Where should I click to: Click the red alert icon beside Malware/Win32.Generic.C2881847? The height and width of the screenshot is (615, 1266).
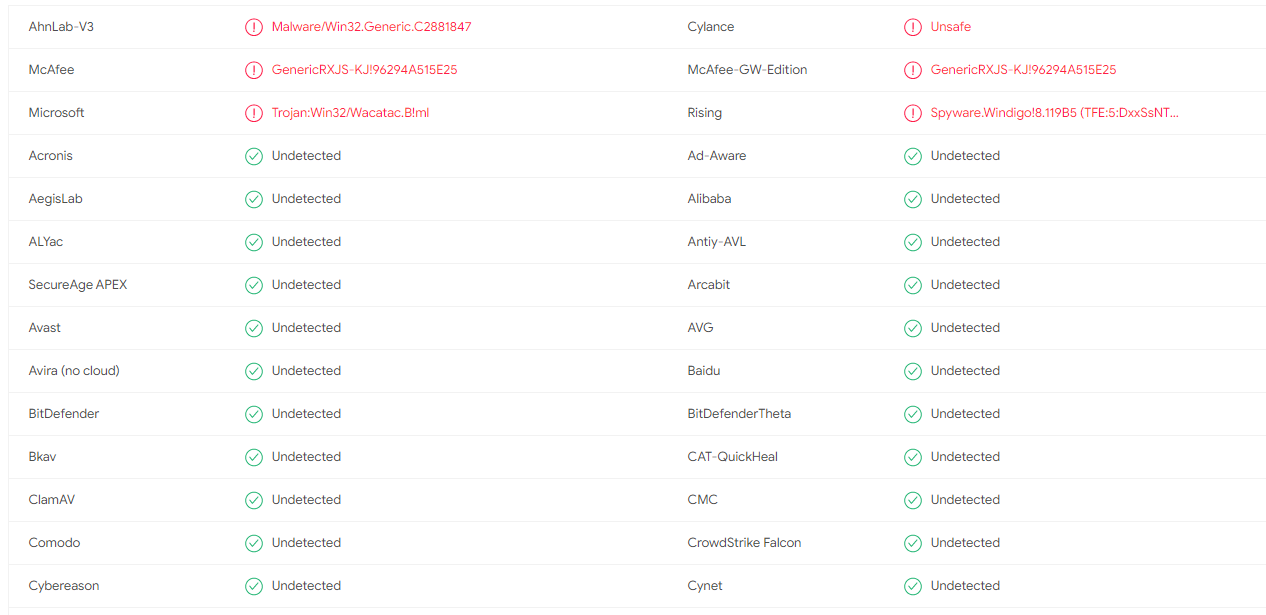click(254, 27)
